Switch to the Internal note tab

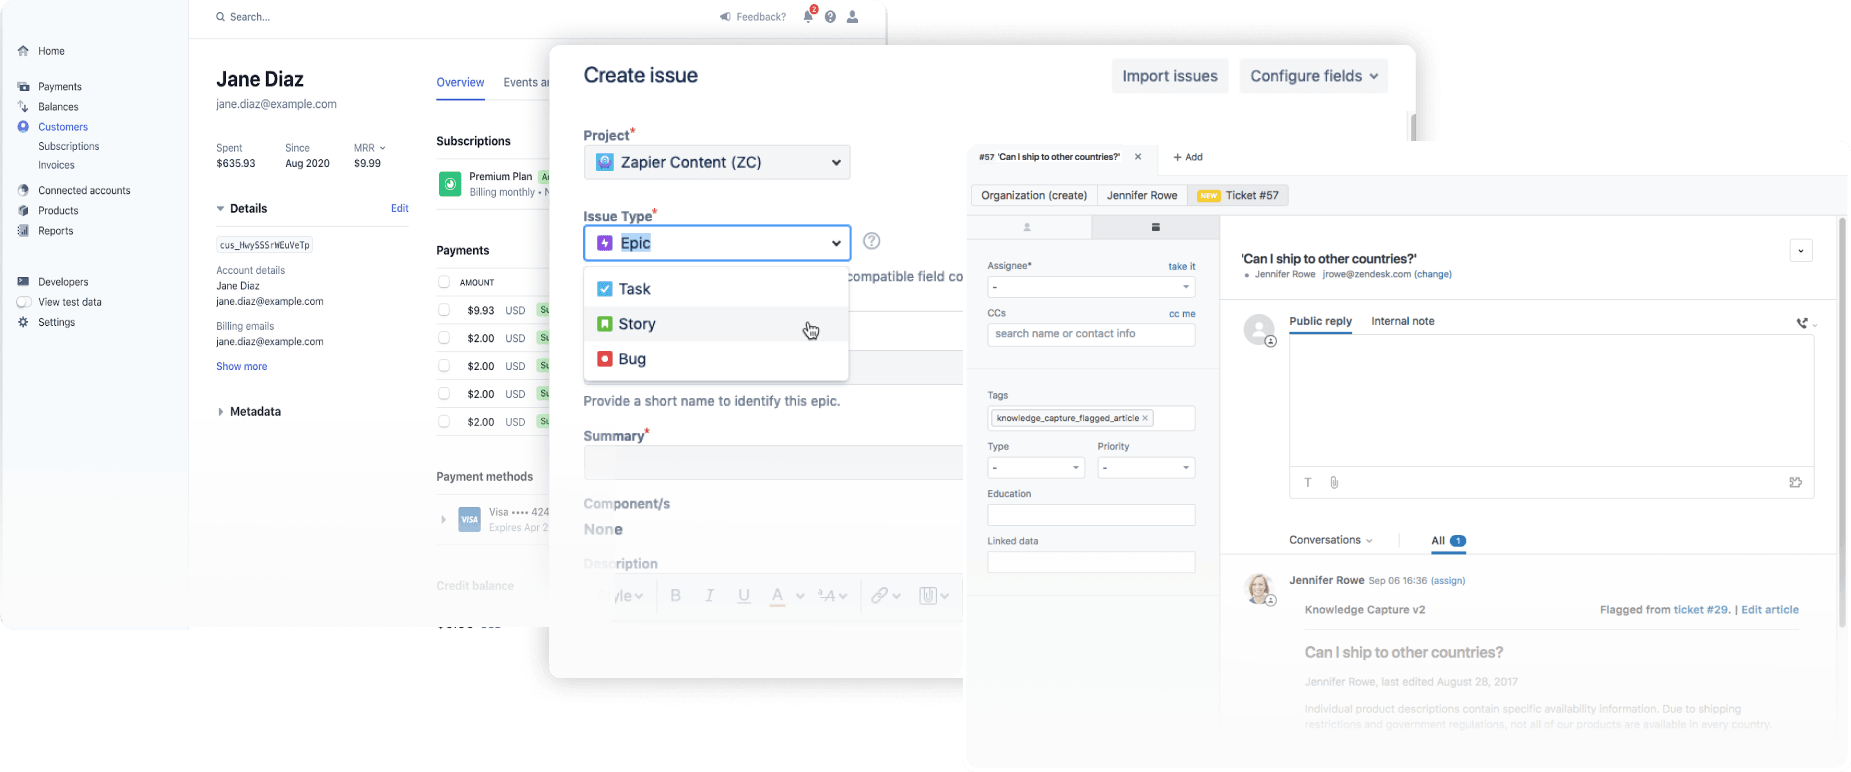(1402, 321)
